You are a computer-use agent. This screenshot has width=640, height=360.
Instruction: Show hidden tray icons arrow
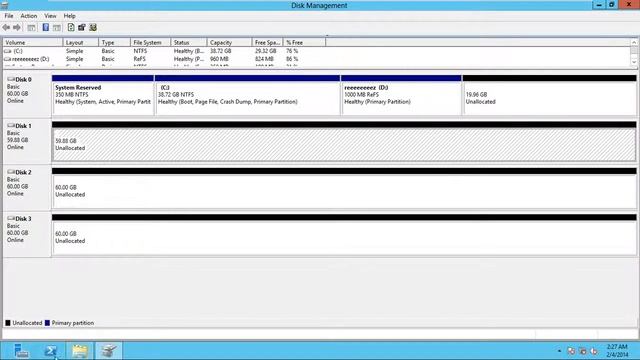pyautogui.click(x=559, y=351)
